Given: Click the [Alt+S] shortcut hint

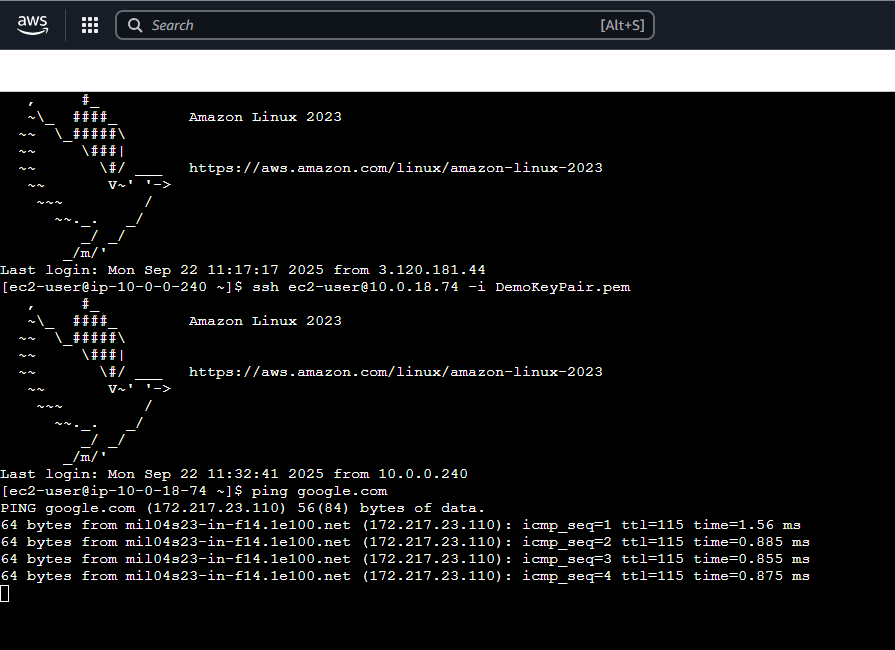Looking at the screenshot, I should point(621,25).
